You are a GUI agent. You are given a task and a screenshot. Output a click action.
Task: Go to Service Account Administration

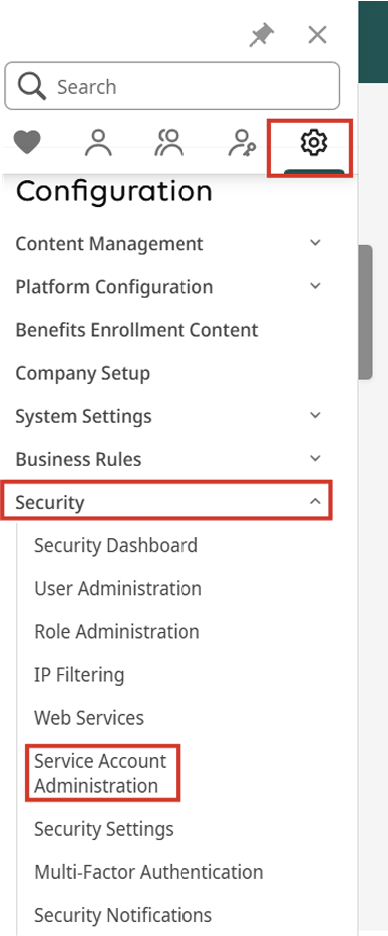[102, 773]
